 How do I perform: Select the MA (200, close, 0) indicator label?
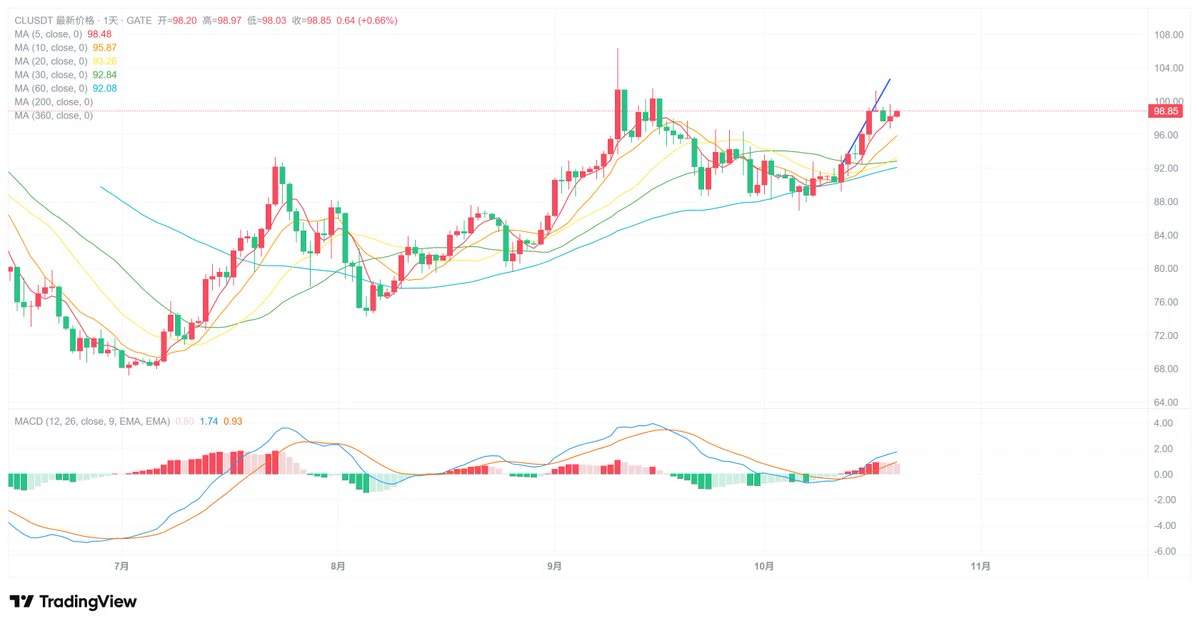tap(54, 102)
